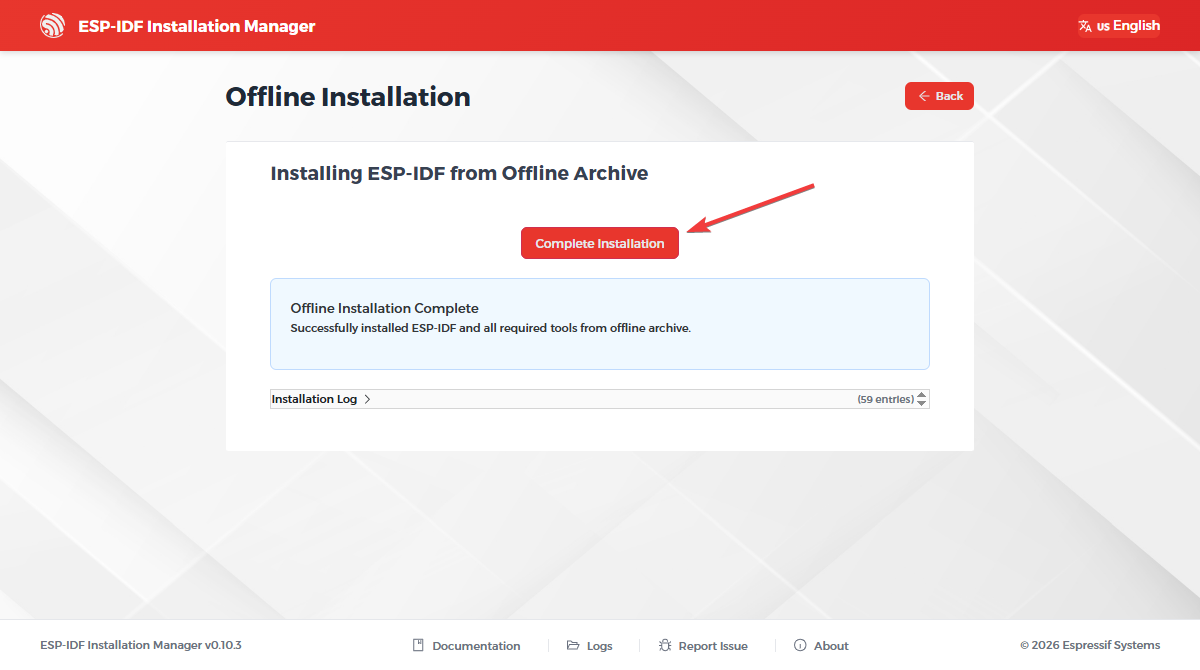Click the translate icon beside English
The height and width of the screenshot is (670, 1200).
(x=1085, y=26)
